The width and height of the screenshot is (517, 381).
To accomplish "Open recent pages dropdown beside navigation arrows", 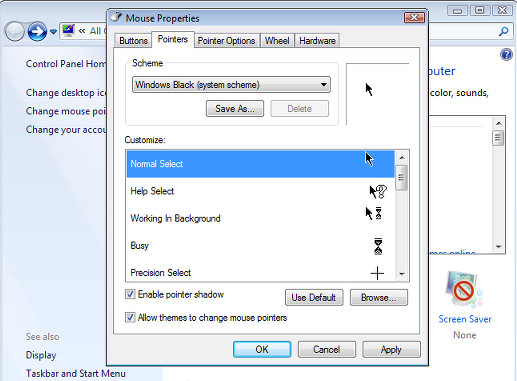I will click(53, 32).
